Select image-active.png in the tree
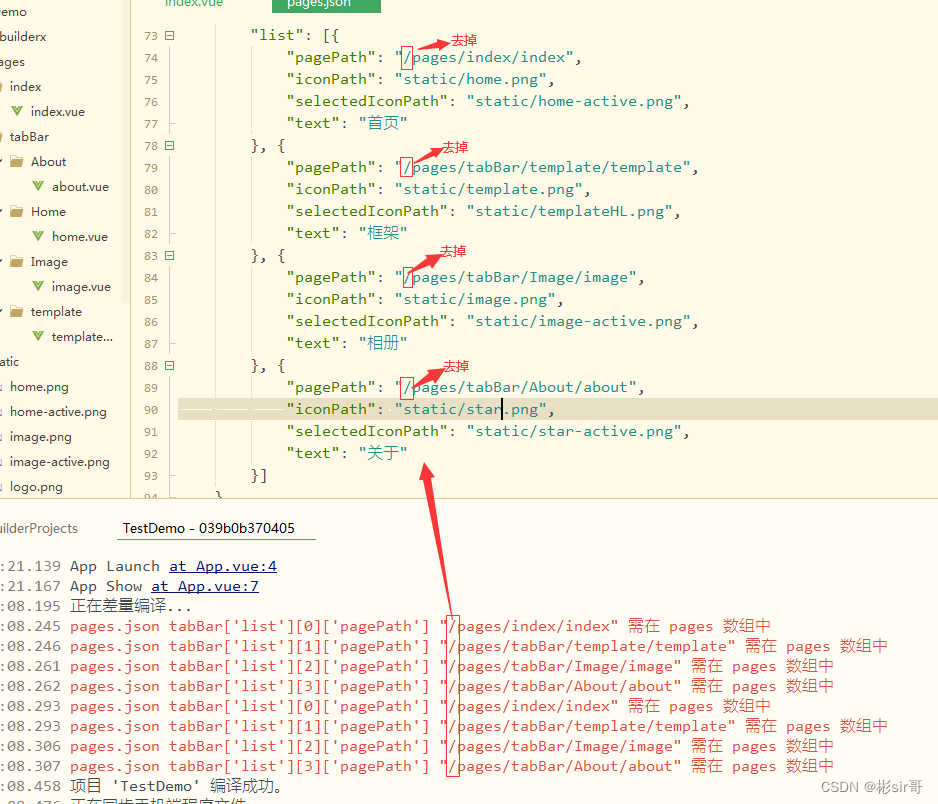The image size is (938, 804). (58, 461)
